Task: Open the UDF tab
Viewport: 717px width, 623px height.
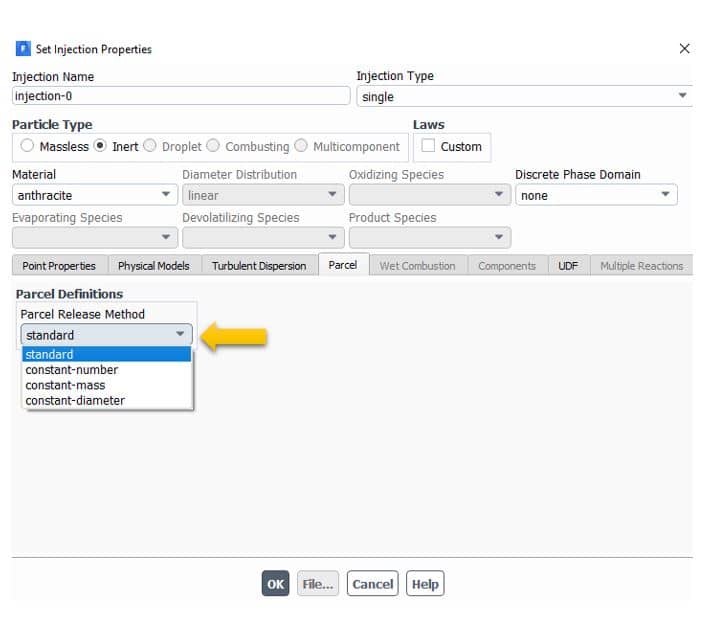Action: pos(568,266)
